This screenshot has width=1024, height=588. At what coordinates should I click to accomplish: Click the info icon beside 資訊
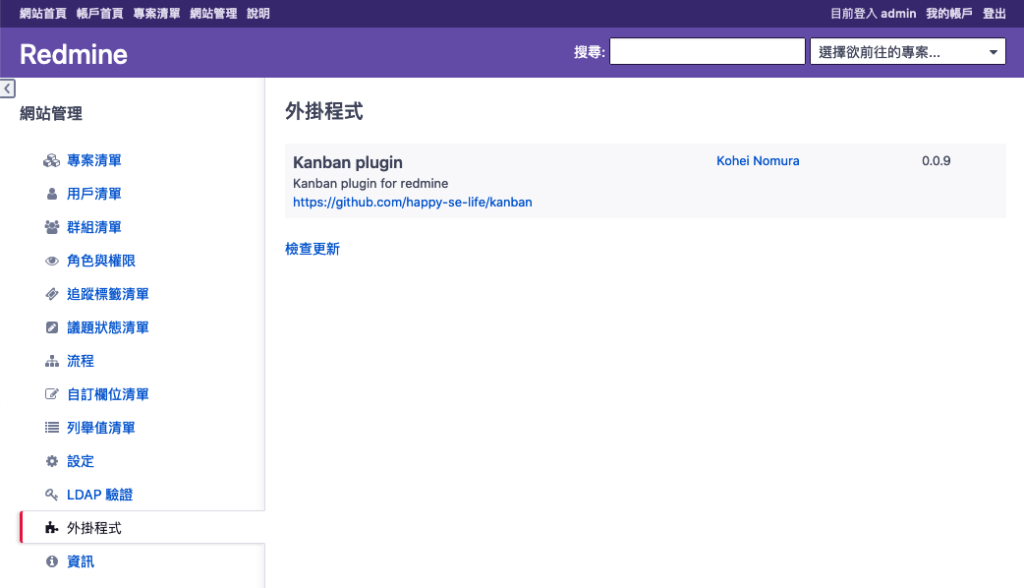pos(52,561)
